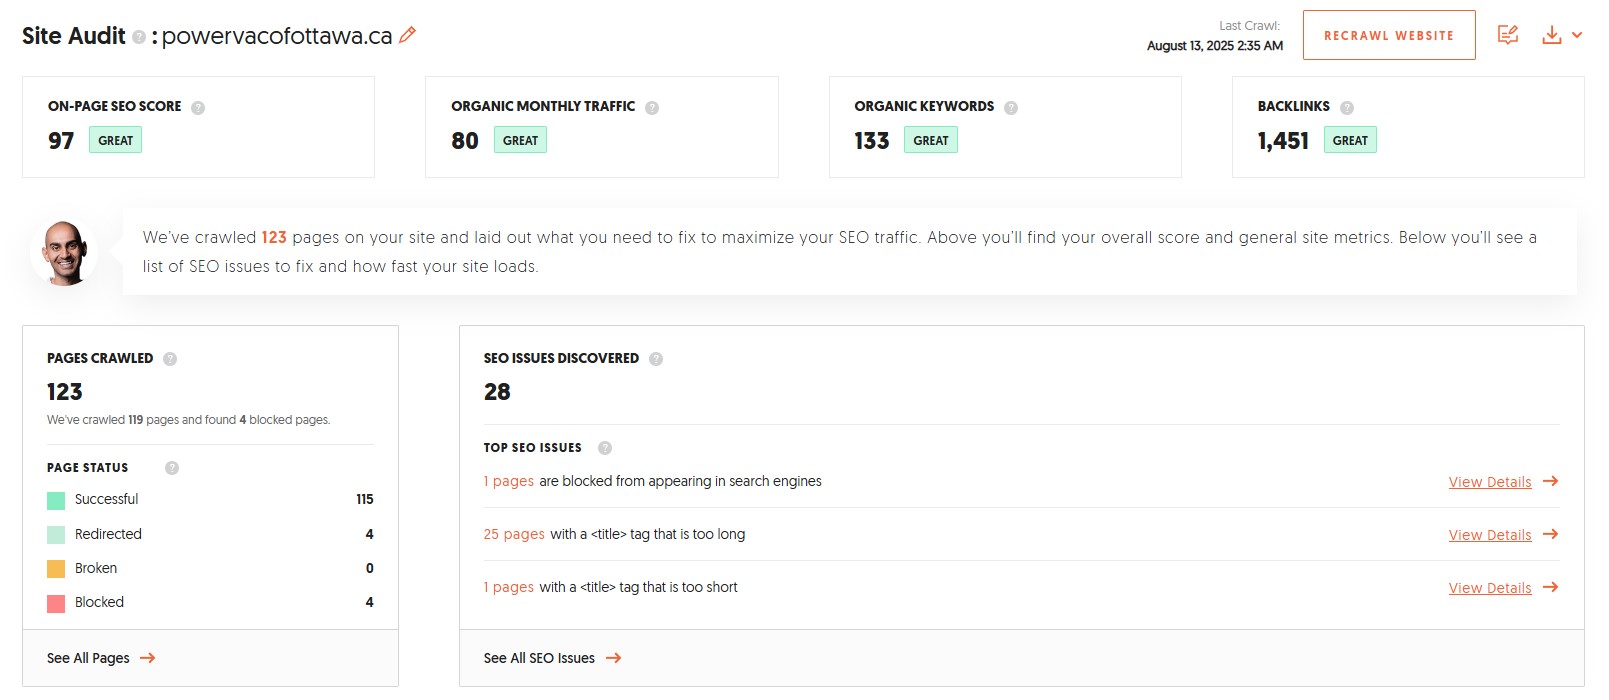Expand the export dropdown chevron
The image size is (1609, 700).
(1577, 35)
